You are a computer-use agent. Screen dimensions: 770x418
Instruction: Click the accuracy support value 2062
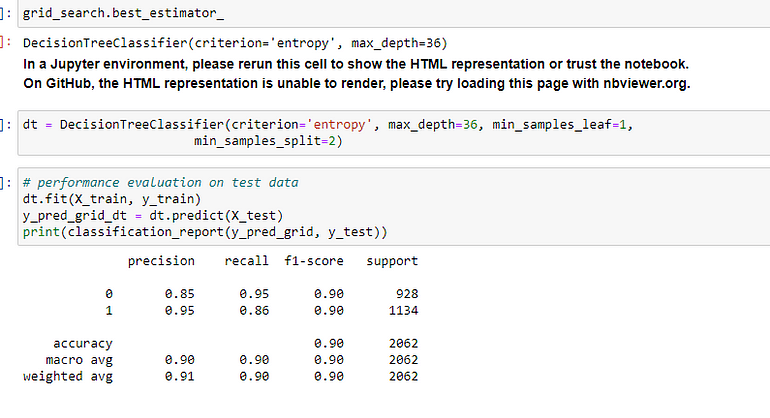tap(403, 343)
